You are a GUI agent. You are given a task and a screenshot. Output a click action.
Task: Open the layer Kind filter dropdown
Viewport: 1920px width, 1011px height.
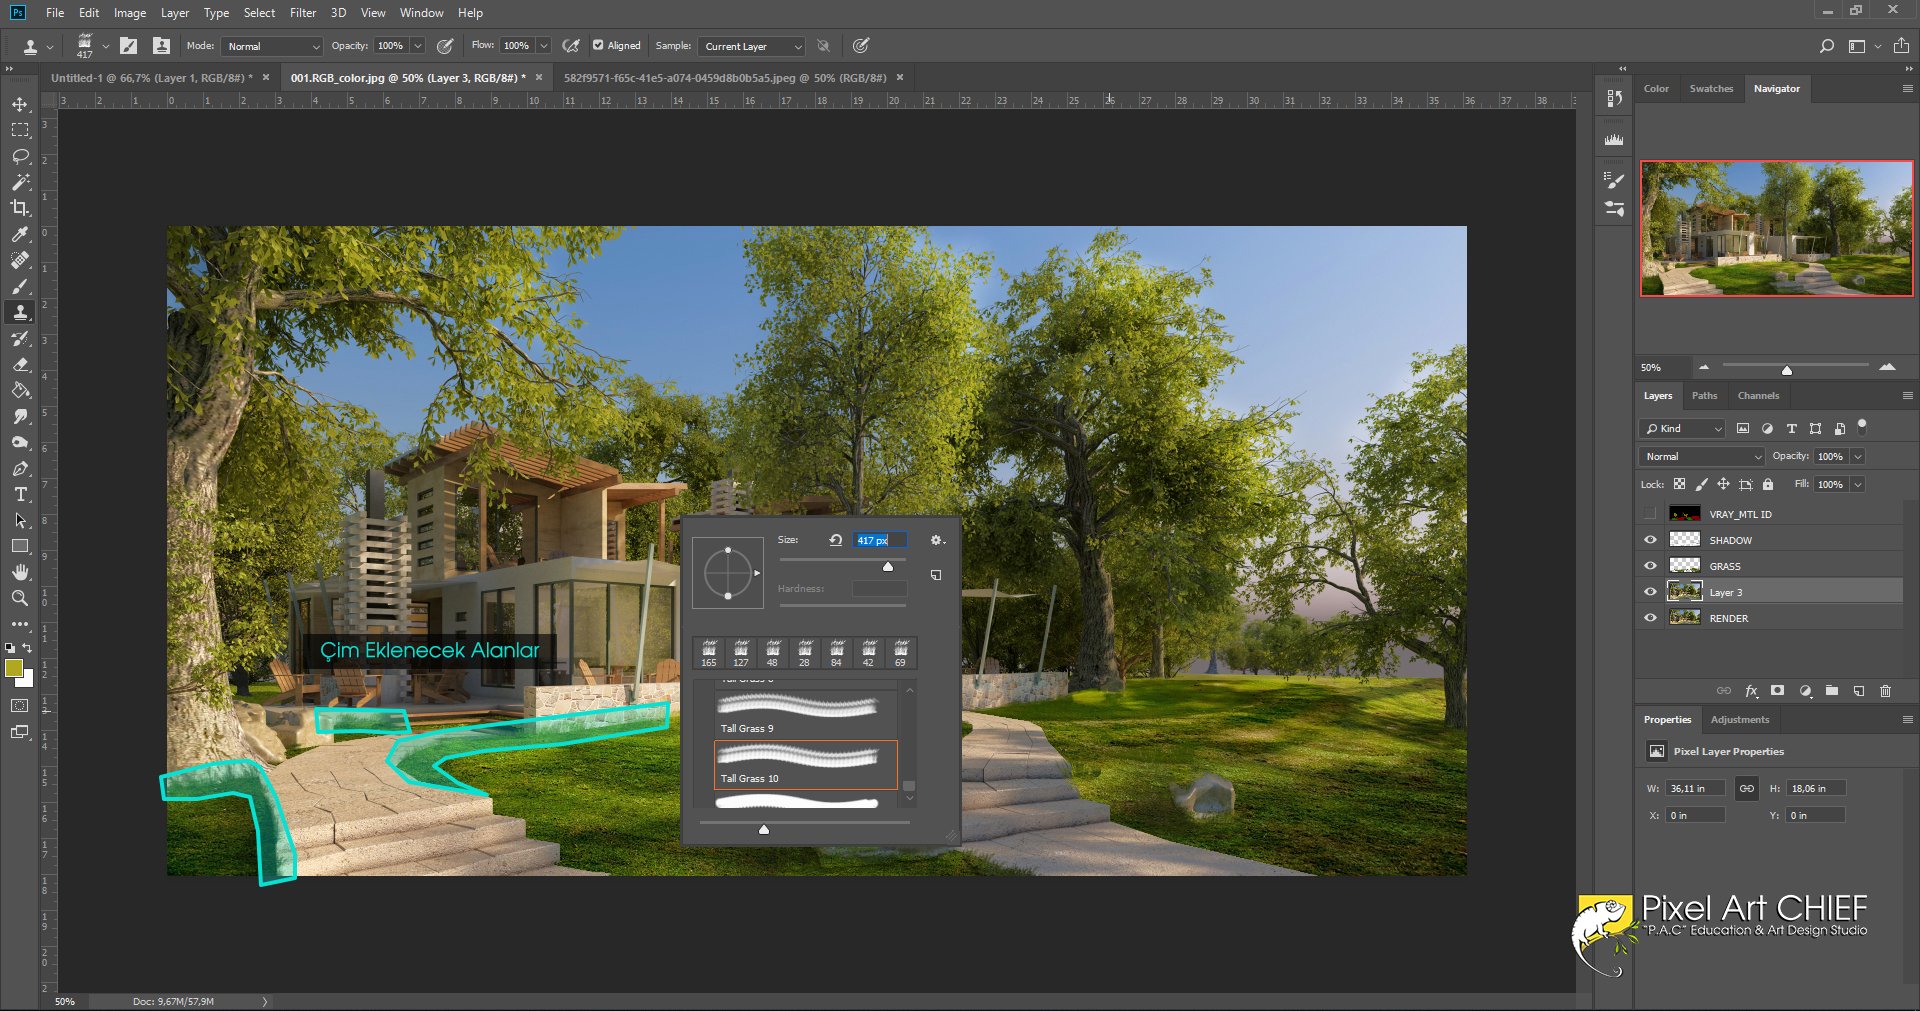[x=1683, y=428]
